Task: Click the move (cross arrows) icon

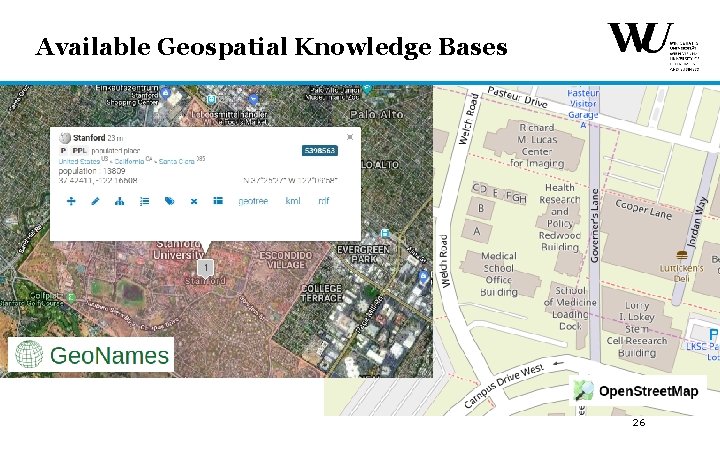Action: point(71,201)
